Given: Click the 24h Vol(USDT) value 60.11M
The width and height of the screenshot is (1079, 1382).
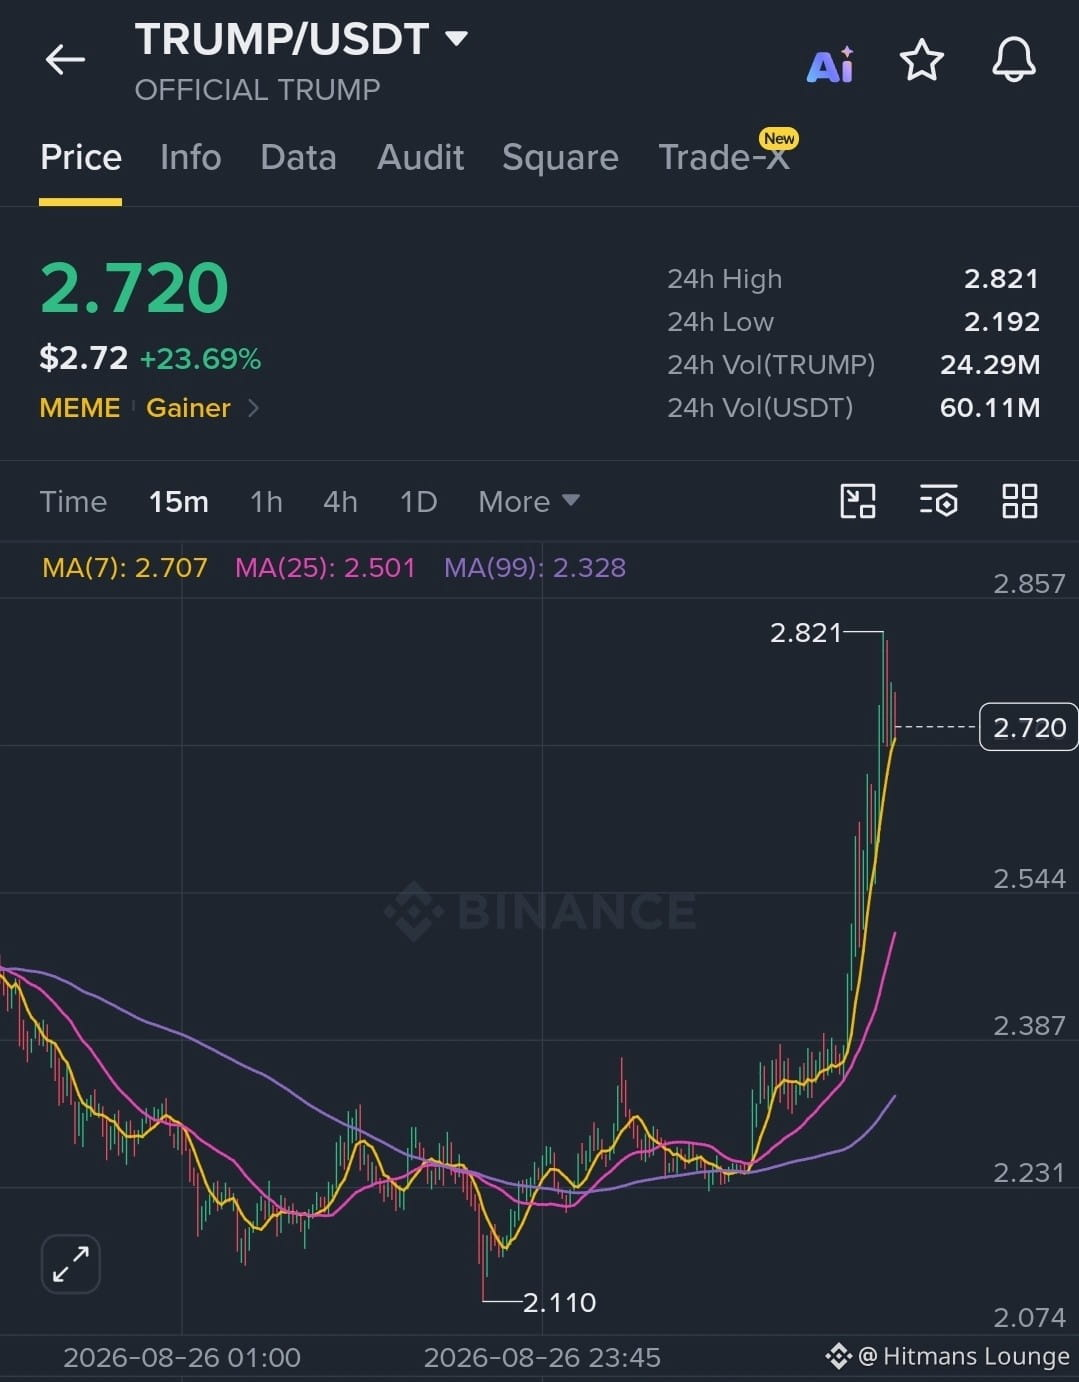Looking at the screenshot, I should click(x=990, y=408).
